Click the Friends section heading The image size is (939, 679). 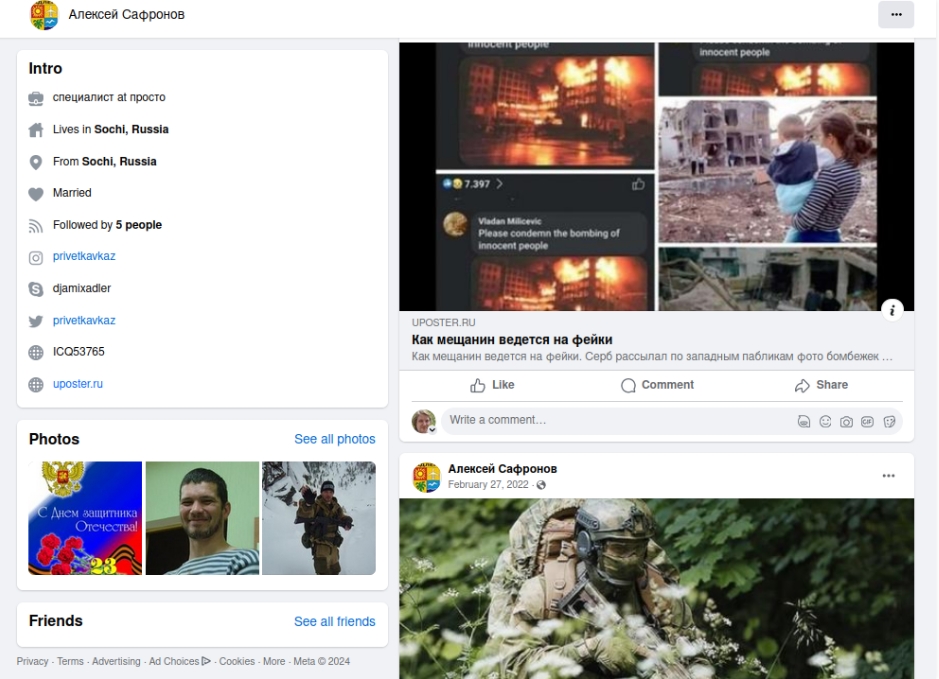(x=56, y=621)
